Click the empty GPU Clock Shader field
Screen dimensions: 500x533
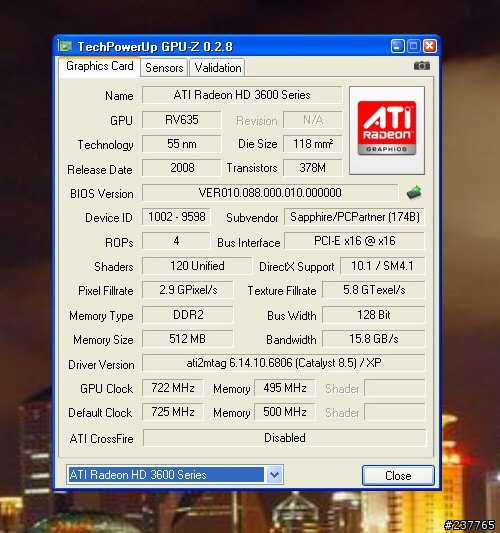point(395,388)
